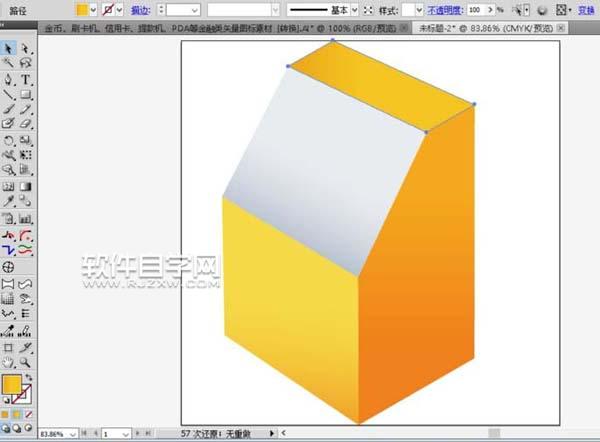Swap fill and stroke arrows
Image resolution: width=600 pixels, height=442 pixels.
tap(29, 378)
